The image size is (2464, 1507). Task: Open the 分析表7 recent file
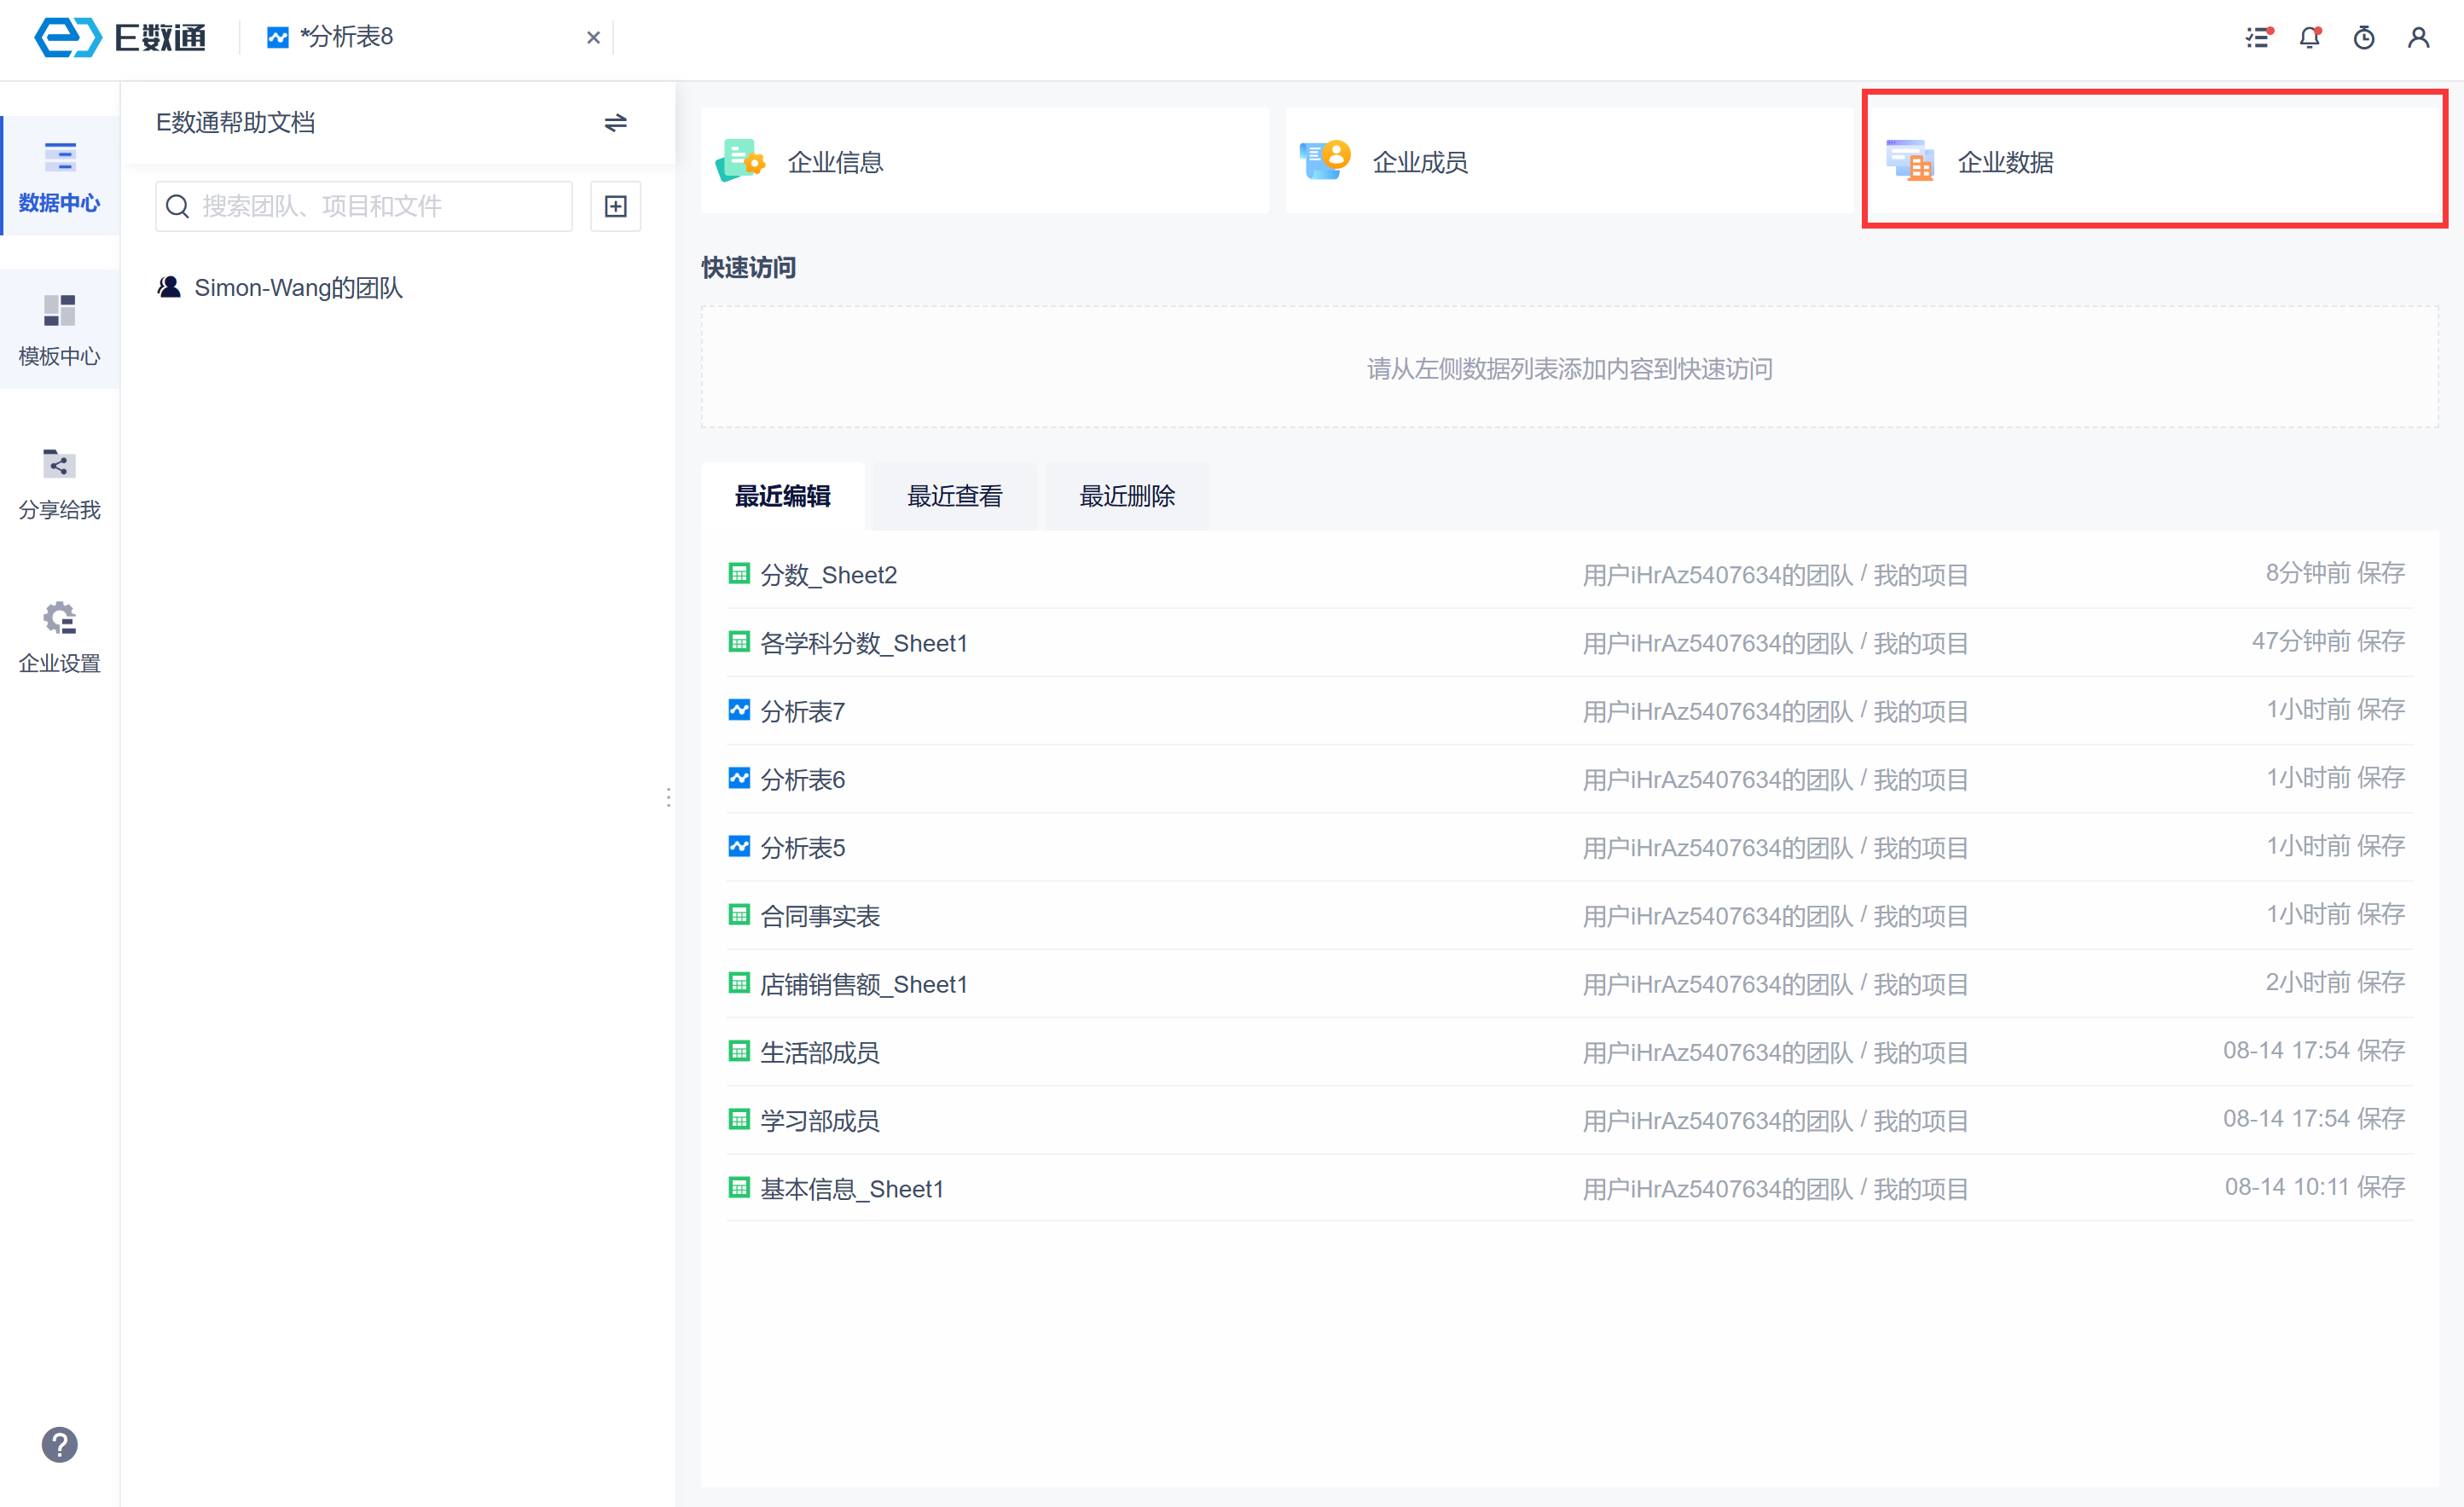802,711
